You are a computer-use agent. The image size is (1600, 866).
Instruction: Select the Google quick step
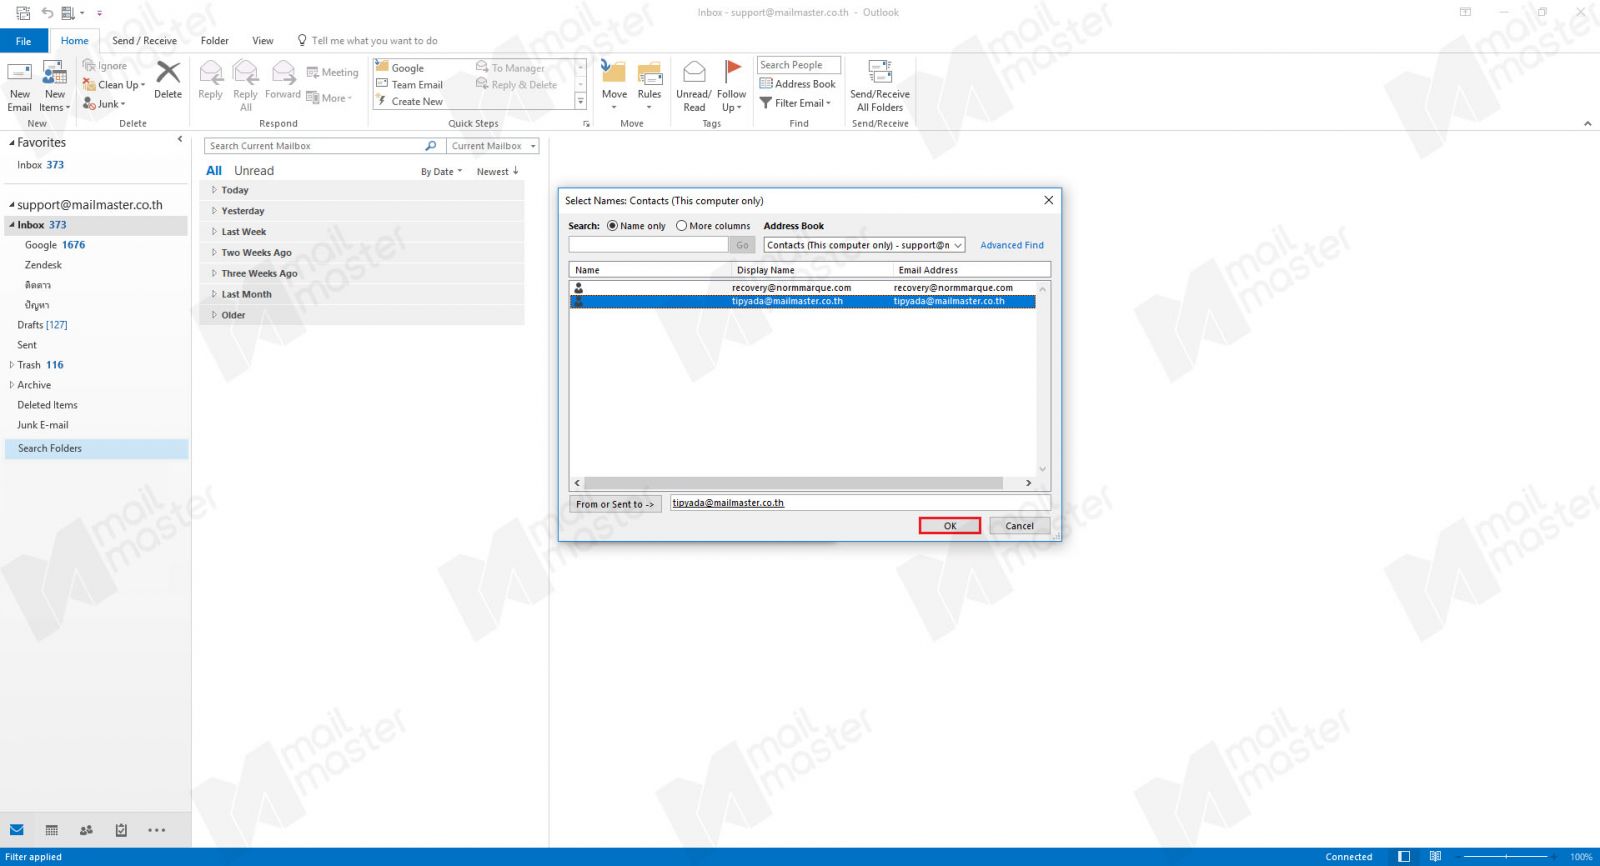coord(399,68)
